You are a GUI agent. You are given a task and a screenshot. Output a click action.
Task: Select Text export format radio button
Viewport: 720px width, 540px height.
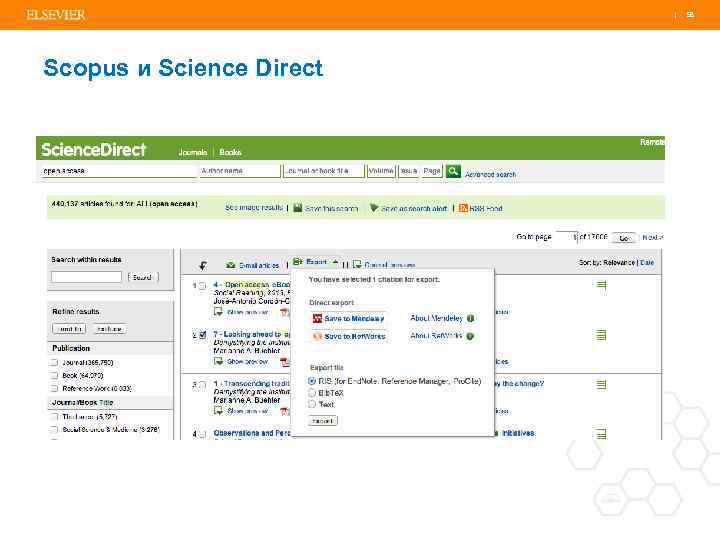coord(312,404)
